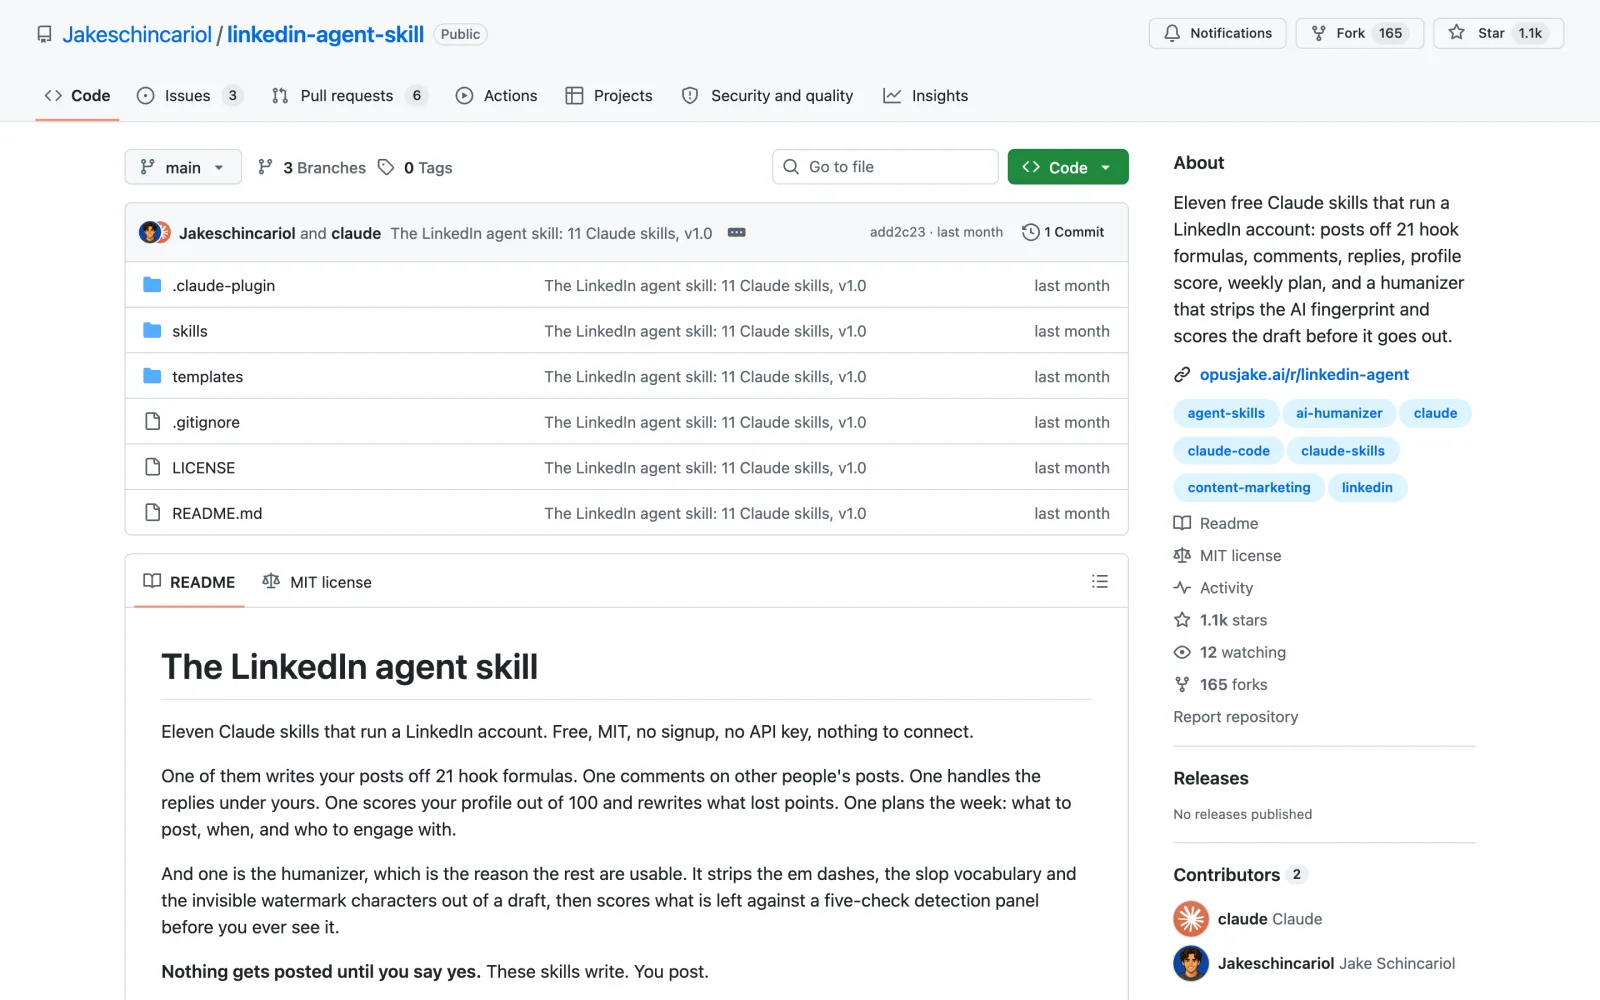Screen dimensions: 1600x1000
Task: Click the ellipsis commit message expander icon
Action: click(737, 232)
